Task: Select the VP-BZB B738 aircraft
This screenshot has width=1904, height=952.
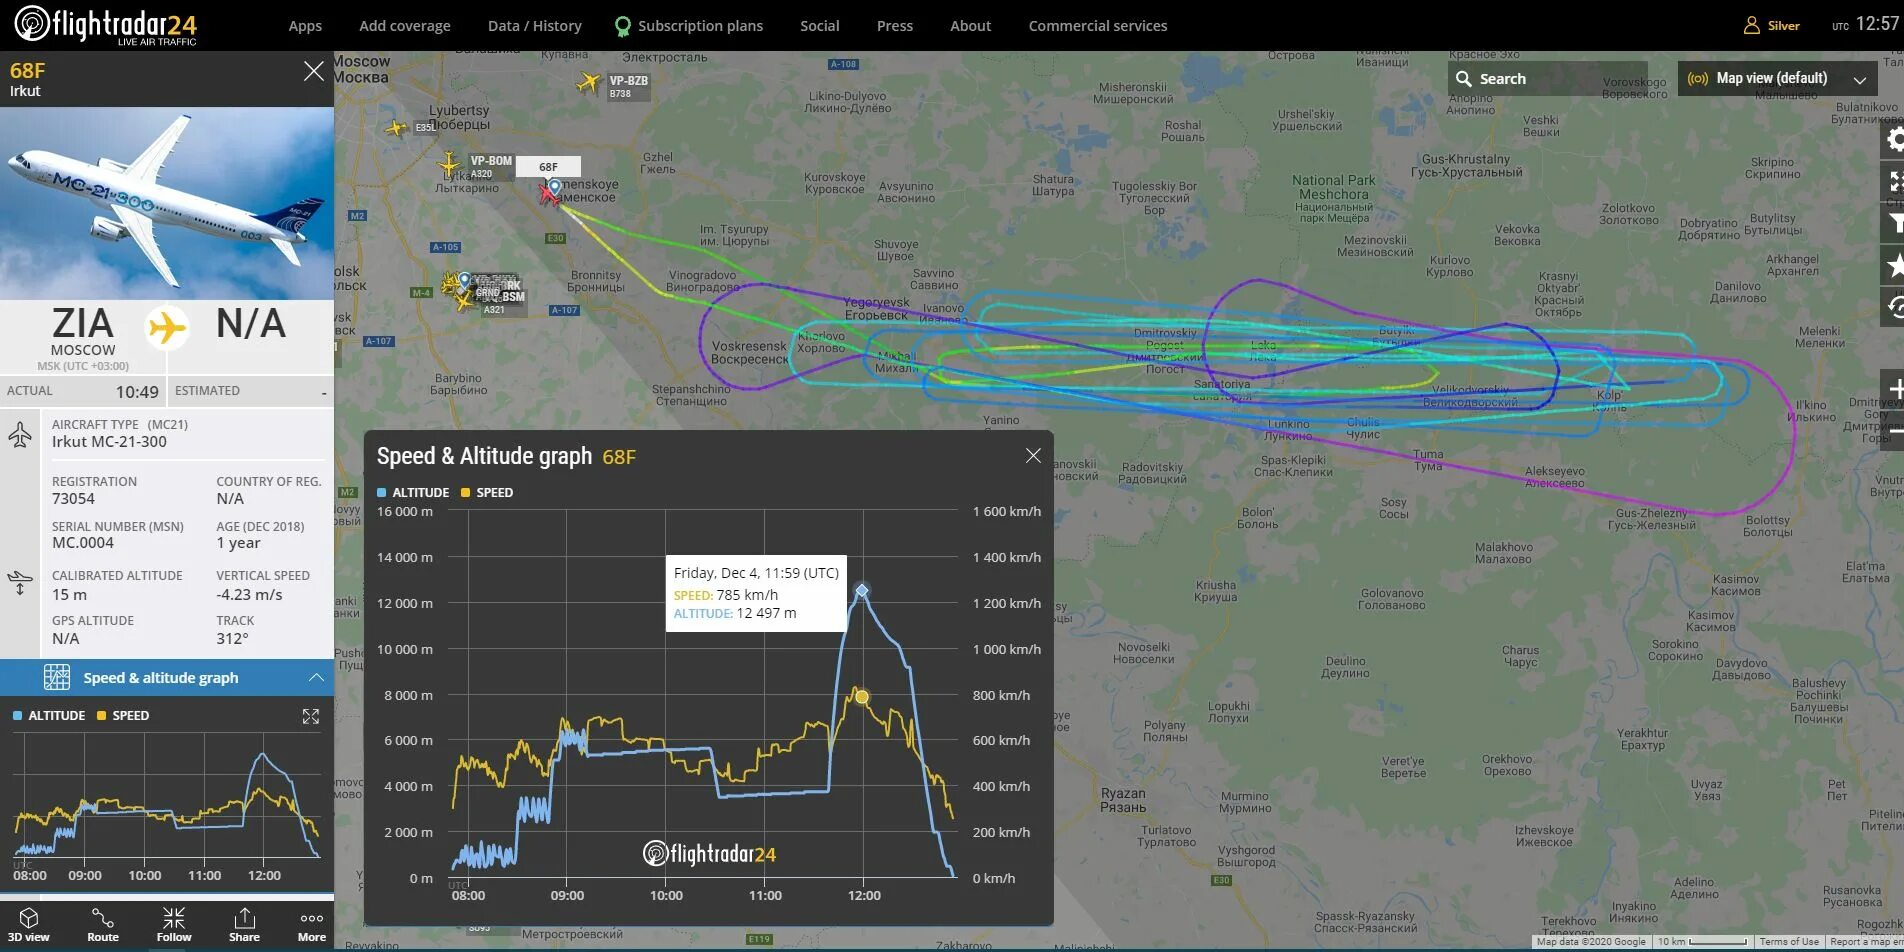Action: 589,83
